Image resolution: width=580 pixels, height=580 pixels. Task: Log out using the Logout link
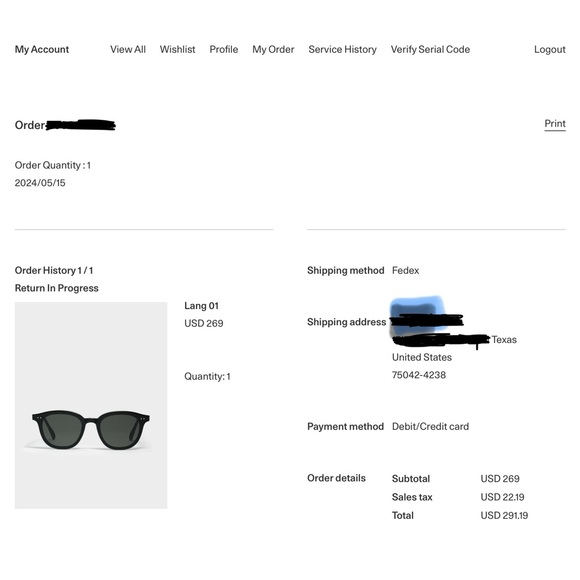tap(550, 50)
